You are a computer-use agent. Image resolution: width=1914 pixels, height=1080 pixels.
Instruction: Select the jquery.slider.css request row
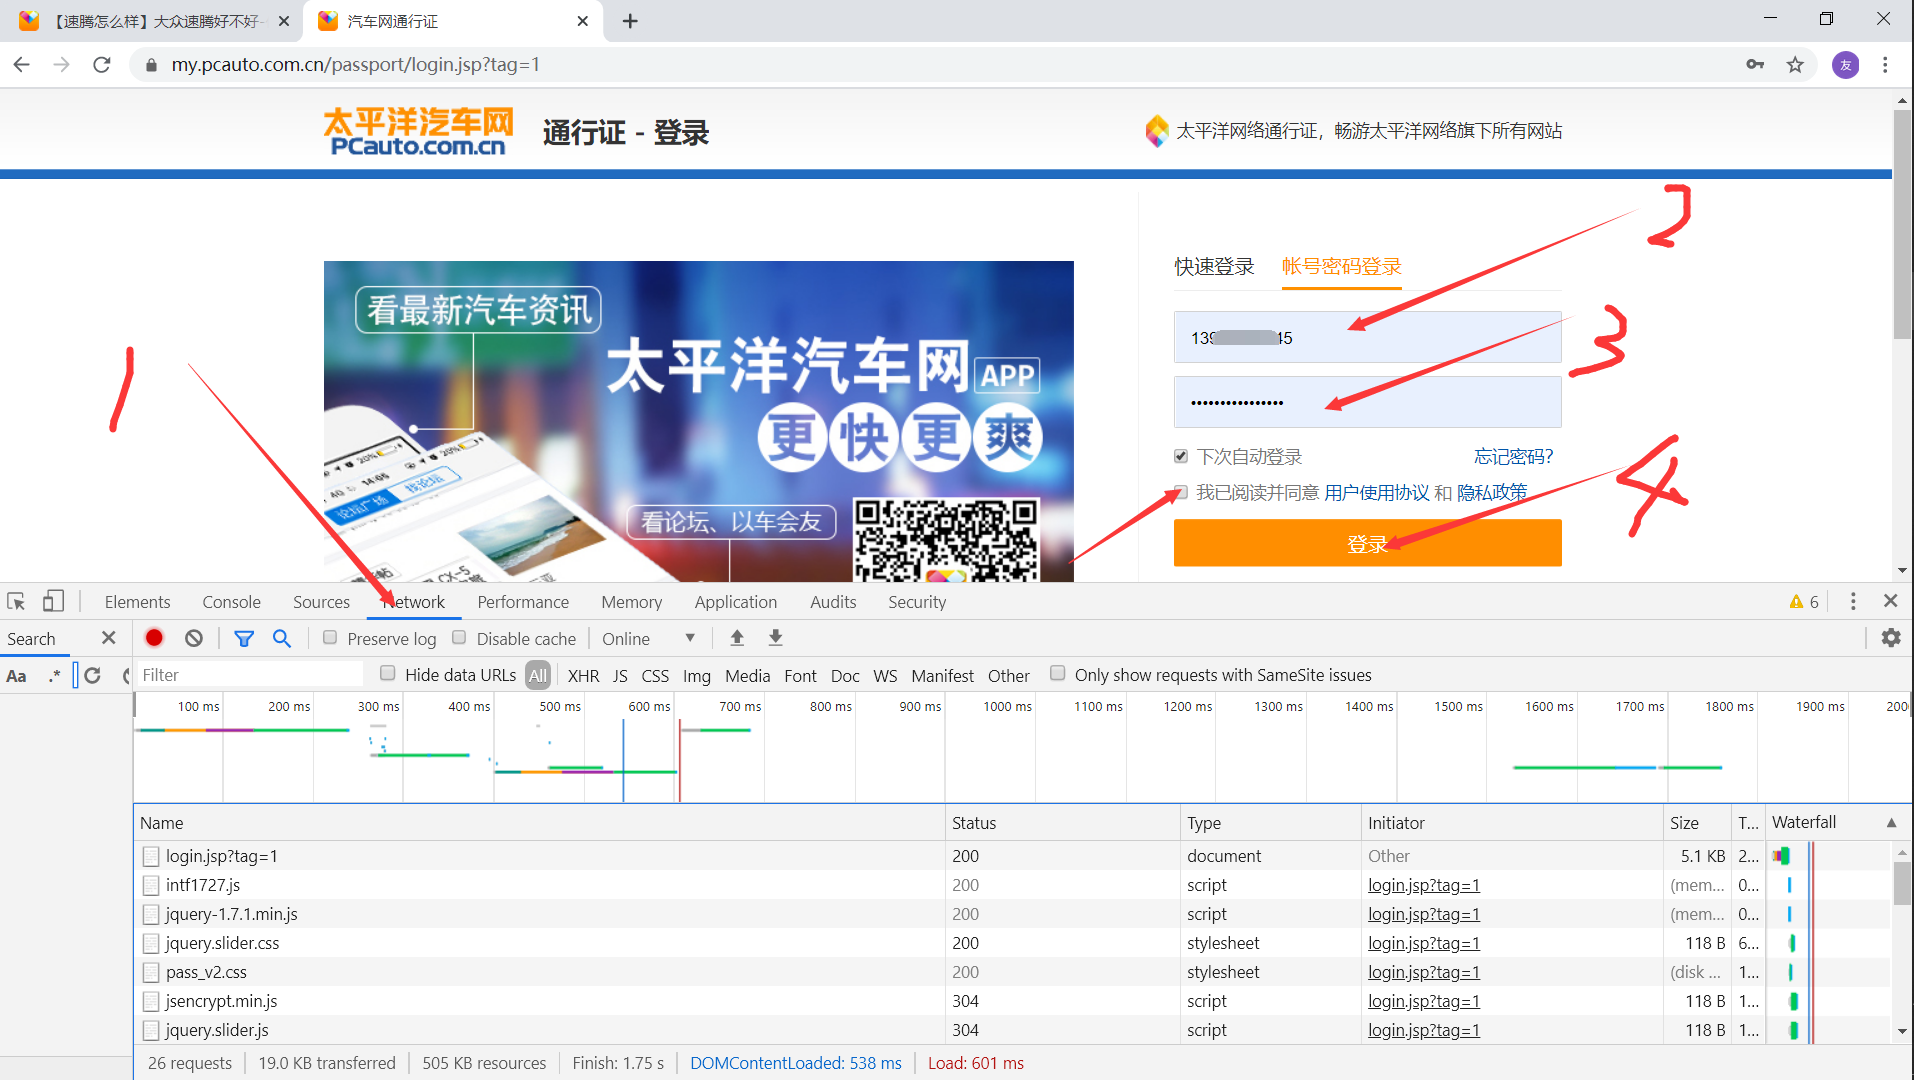tap(1012, 943)
